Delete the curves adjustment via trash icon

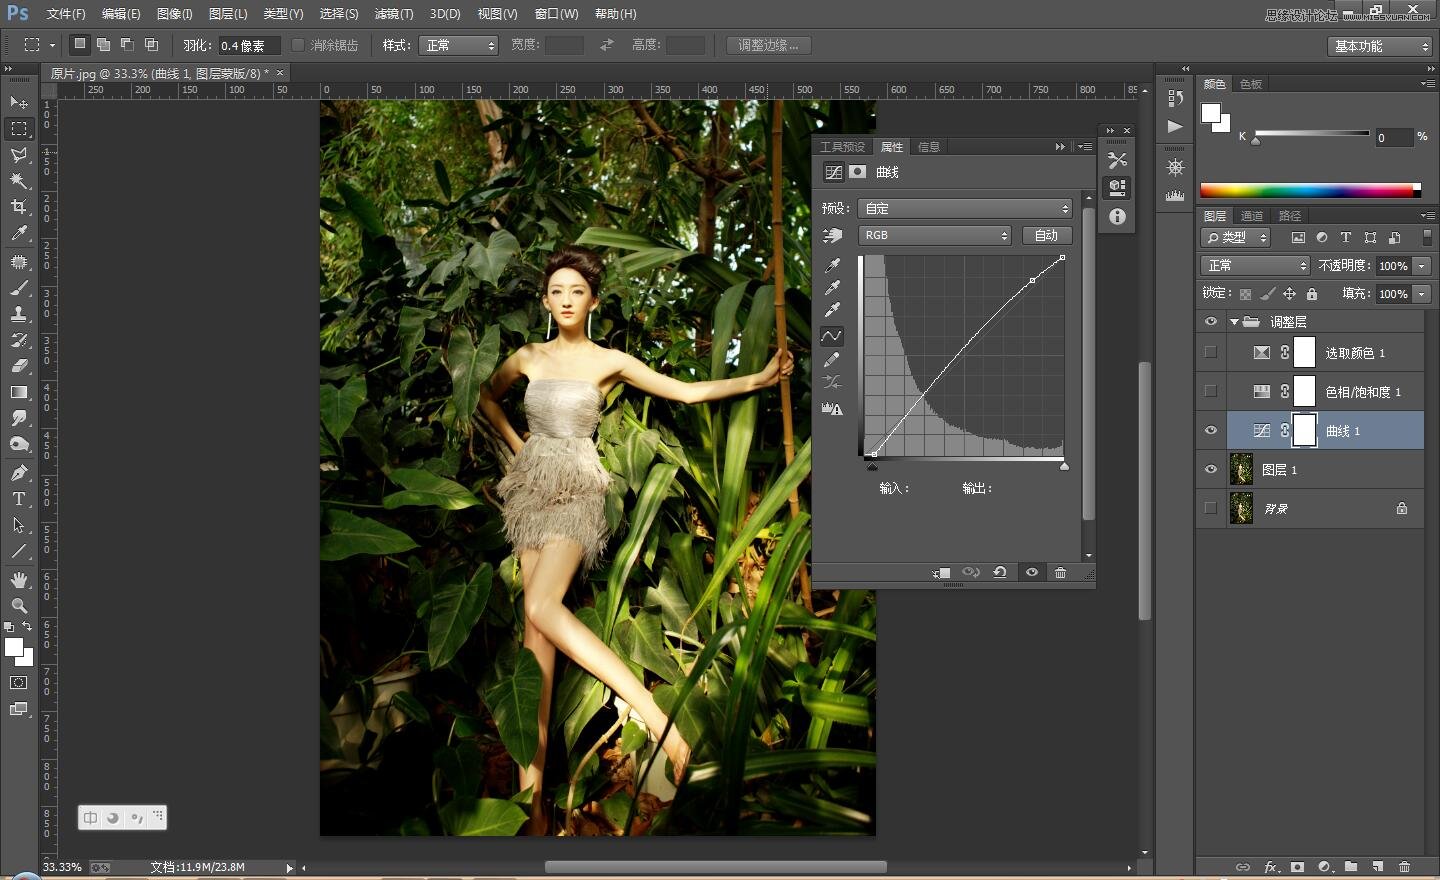click(1060, 572)
